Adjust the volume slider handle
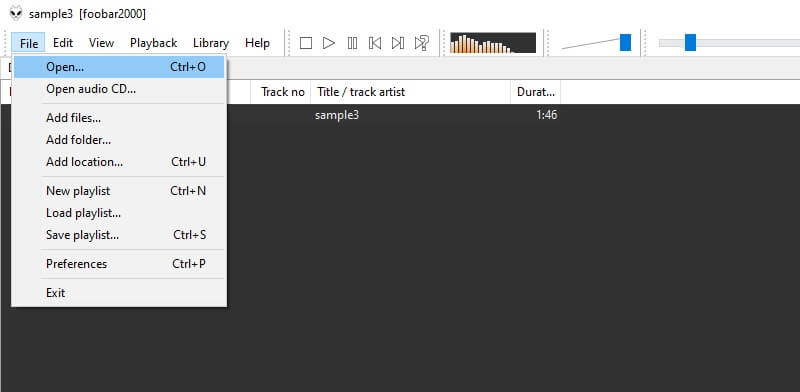Screen dimensions: 800x392 pos(626,43)
